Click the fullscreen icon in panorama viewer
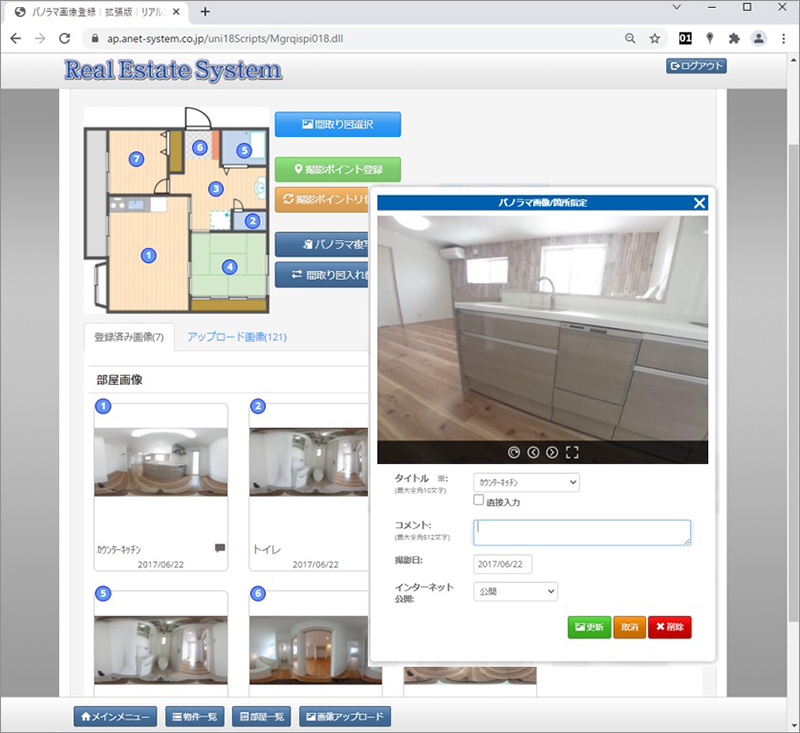 (572, 452)
